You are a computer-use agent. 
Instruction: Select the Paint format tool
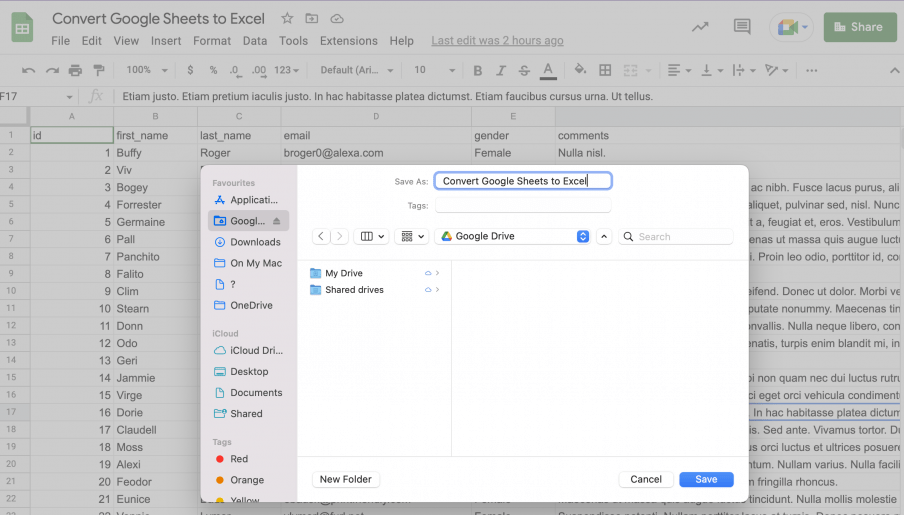pyautogui.click(x=99, y=70)
